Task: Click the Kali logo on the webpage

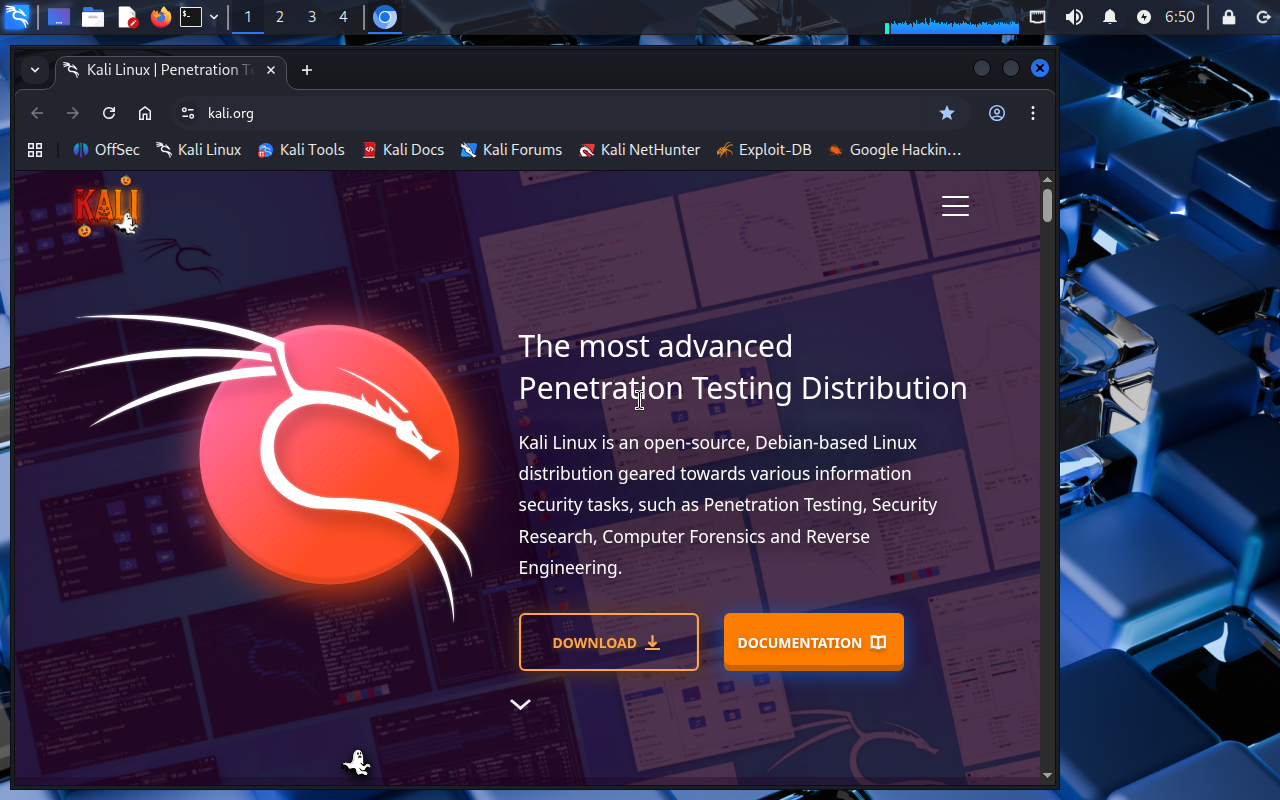Action: tap(106, 208)
